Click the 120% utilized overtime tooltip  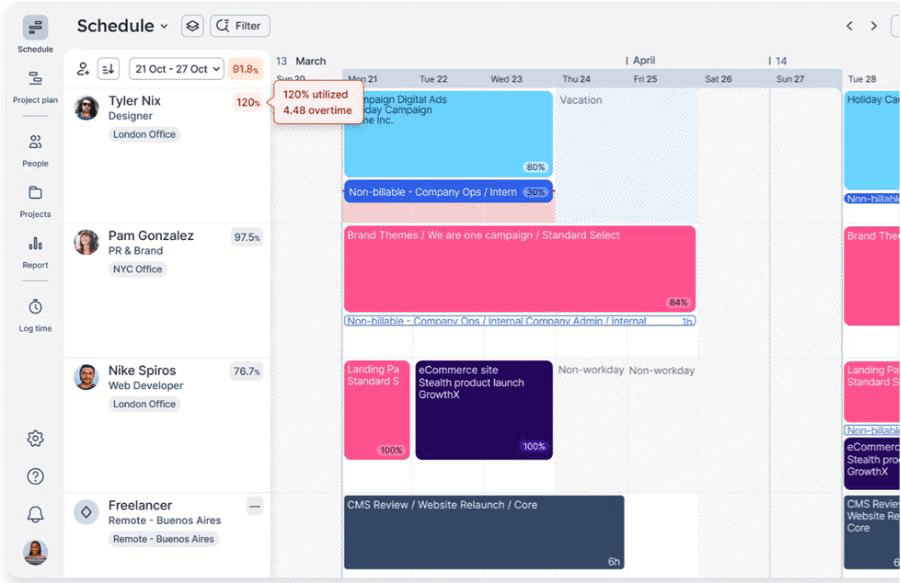coord(319,102)
